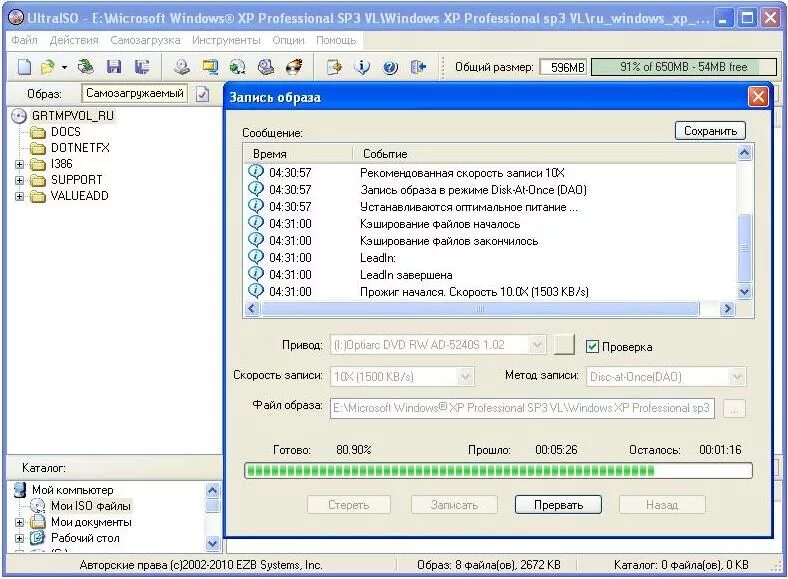Expand the VALUEADD folder

coord(20,196)
